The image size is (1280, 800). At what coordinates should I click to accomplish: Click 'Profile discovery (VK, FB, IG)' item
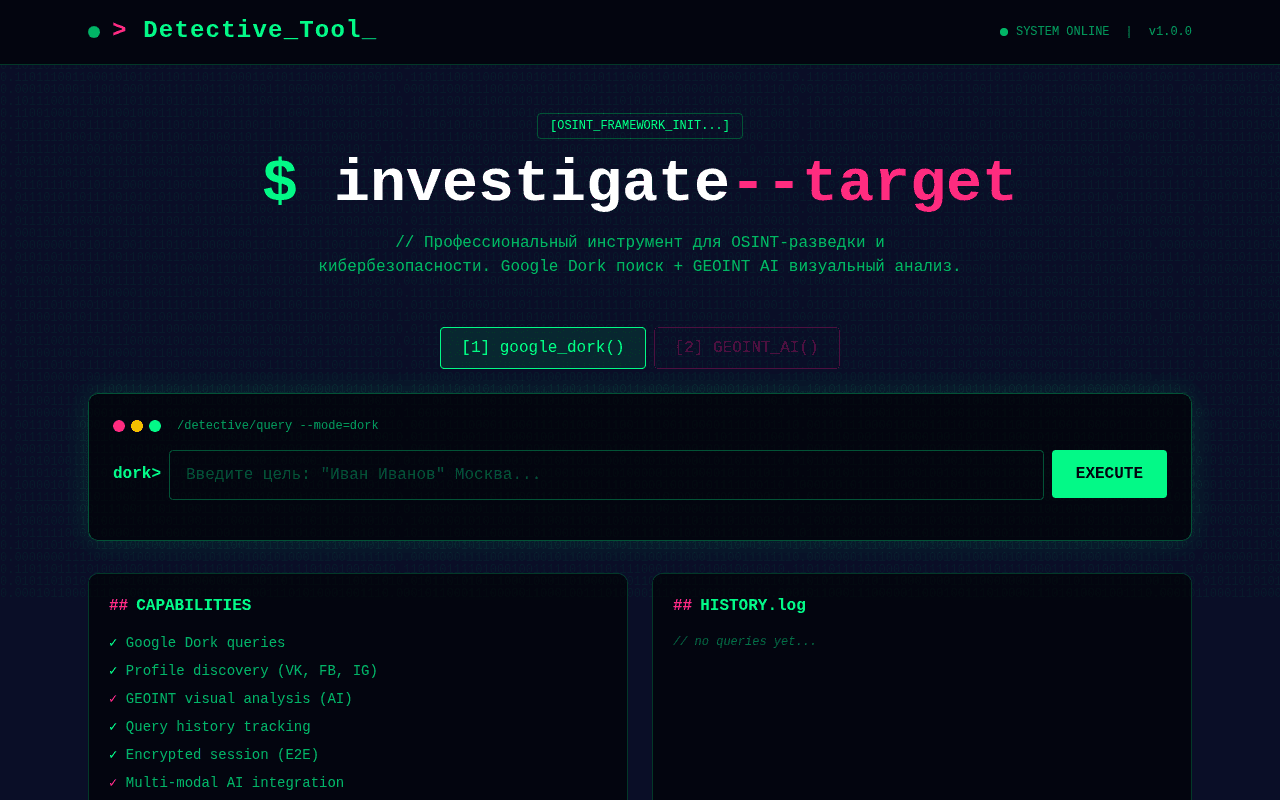pyautogui.click(x=243, y=671)
